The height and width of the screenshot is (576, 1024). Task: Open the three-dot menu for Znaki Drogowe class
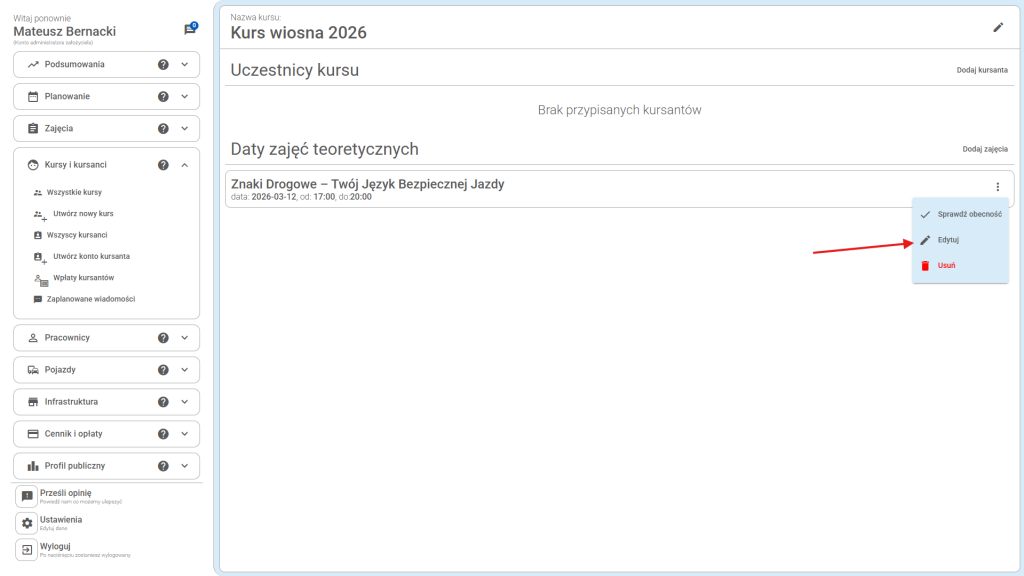coord(997,187)
